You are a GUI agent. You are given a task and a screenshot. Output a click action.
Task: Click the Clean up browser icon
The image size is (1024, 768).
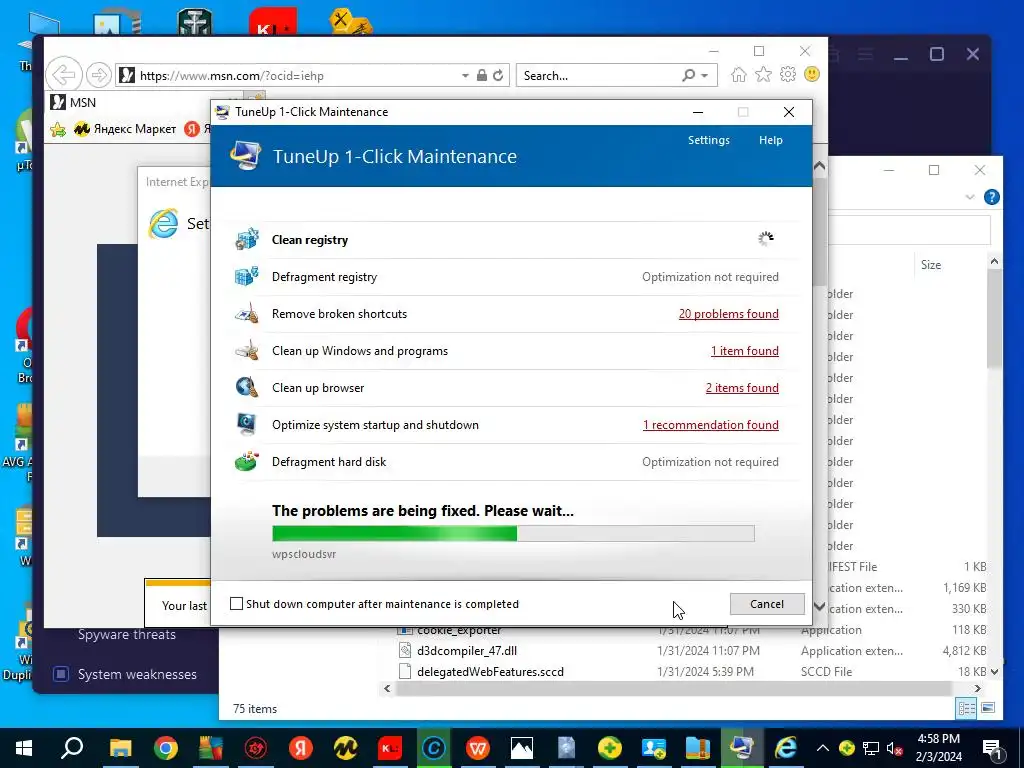click(x=247, y=388)
